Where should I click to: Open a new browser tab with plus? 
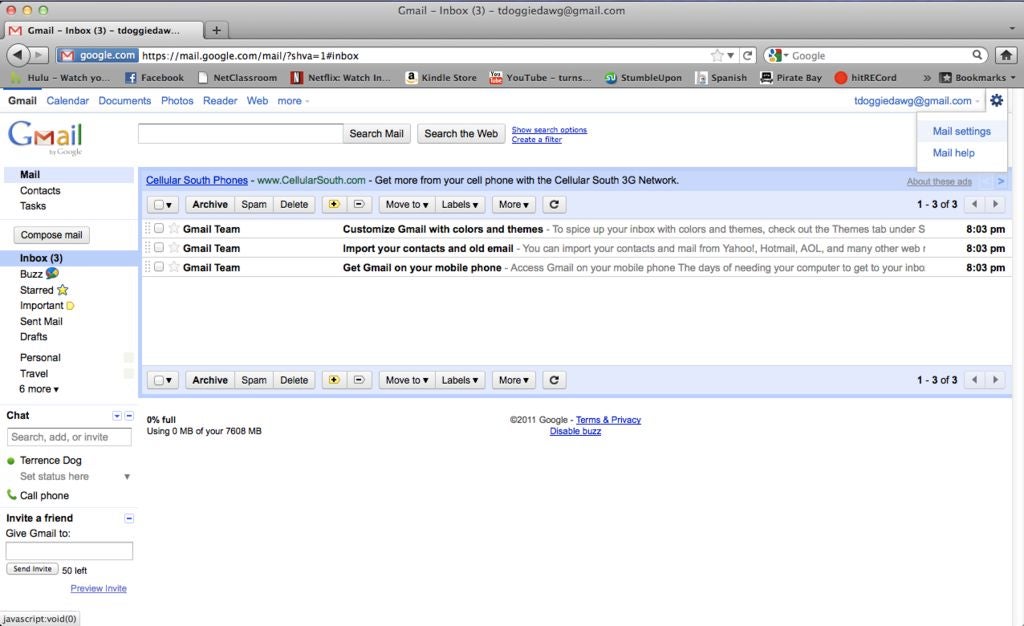point(216,30)
